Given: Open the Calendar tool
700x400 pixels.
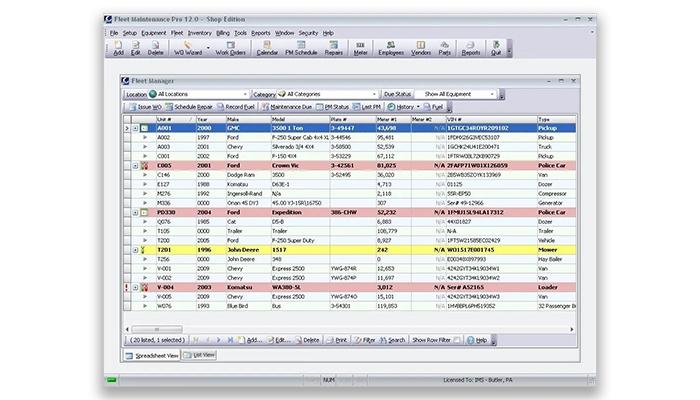Looking at the screenshot, I should (x=267, y=48).
